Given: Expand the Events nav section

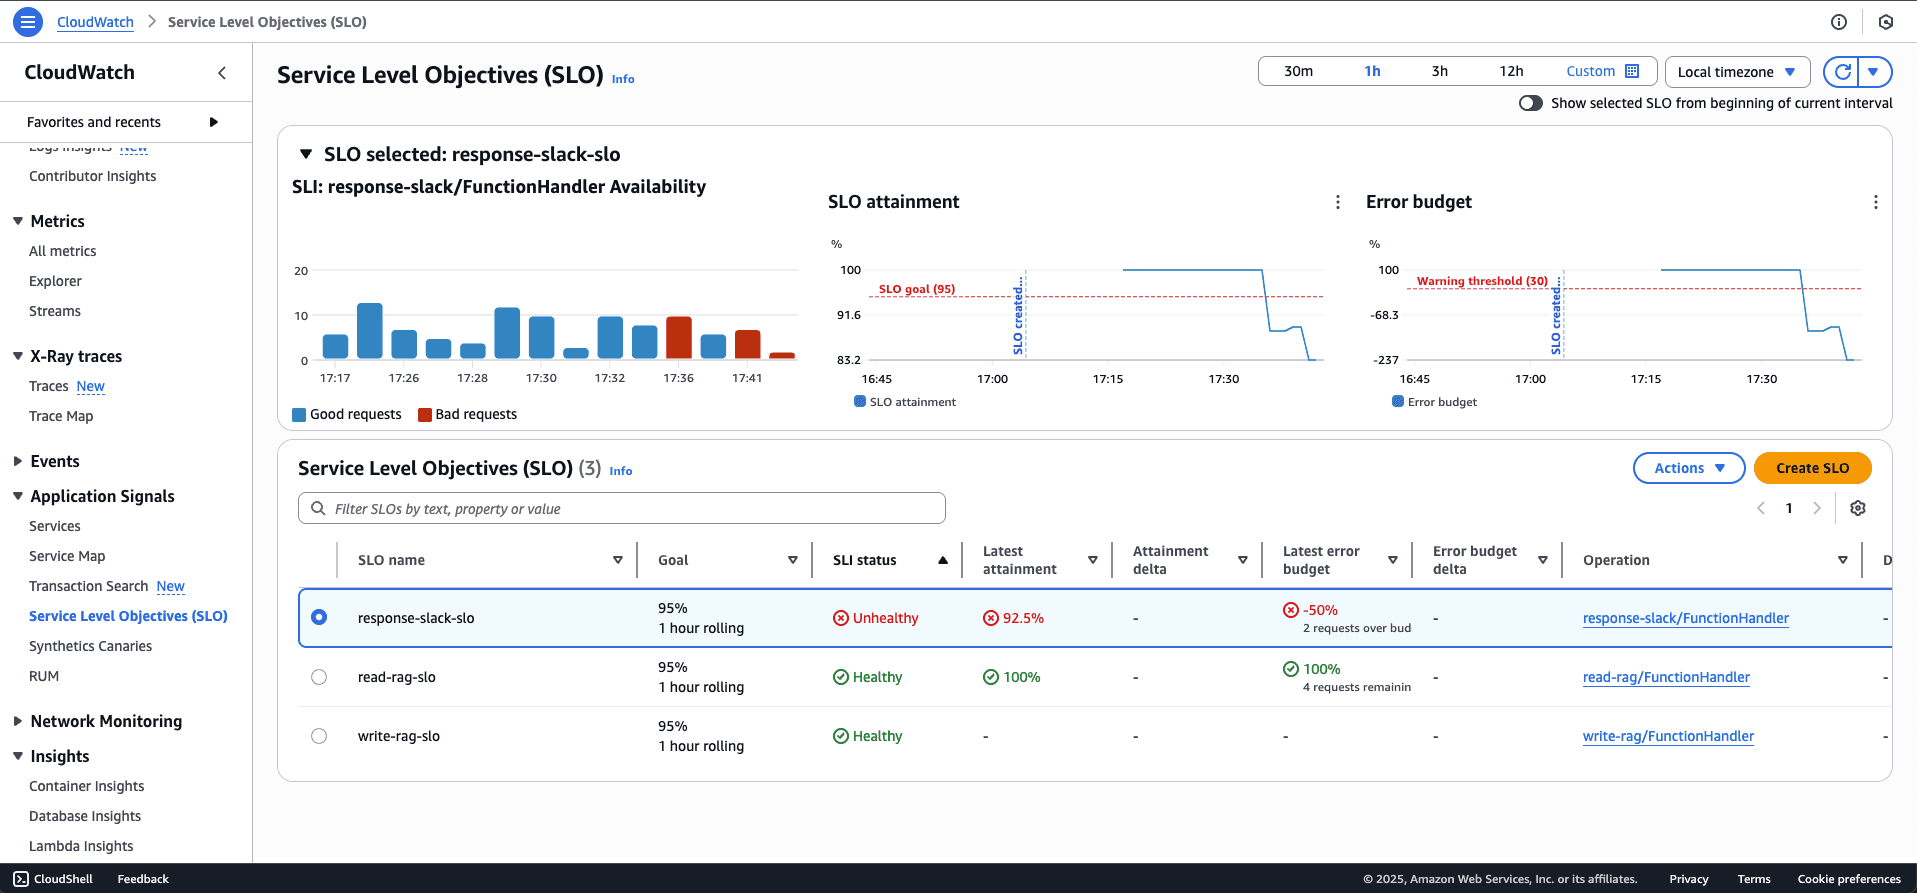Looking at the screenshot, I should tap(18, 461).
